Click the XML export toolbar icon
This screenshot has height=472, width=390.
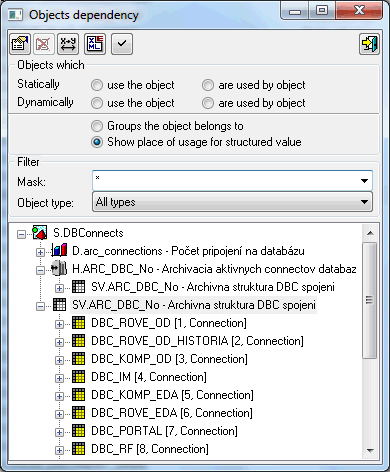pos(95,44)
